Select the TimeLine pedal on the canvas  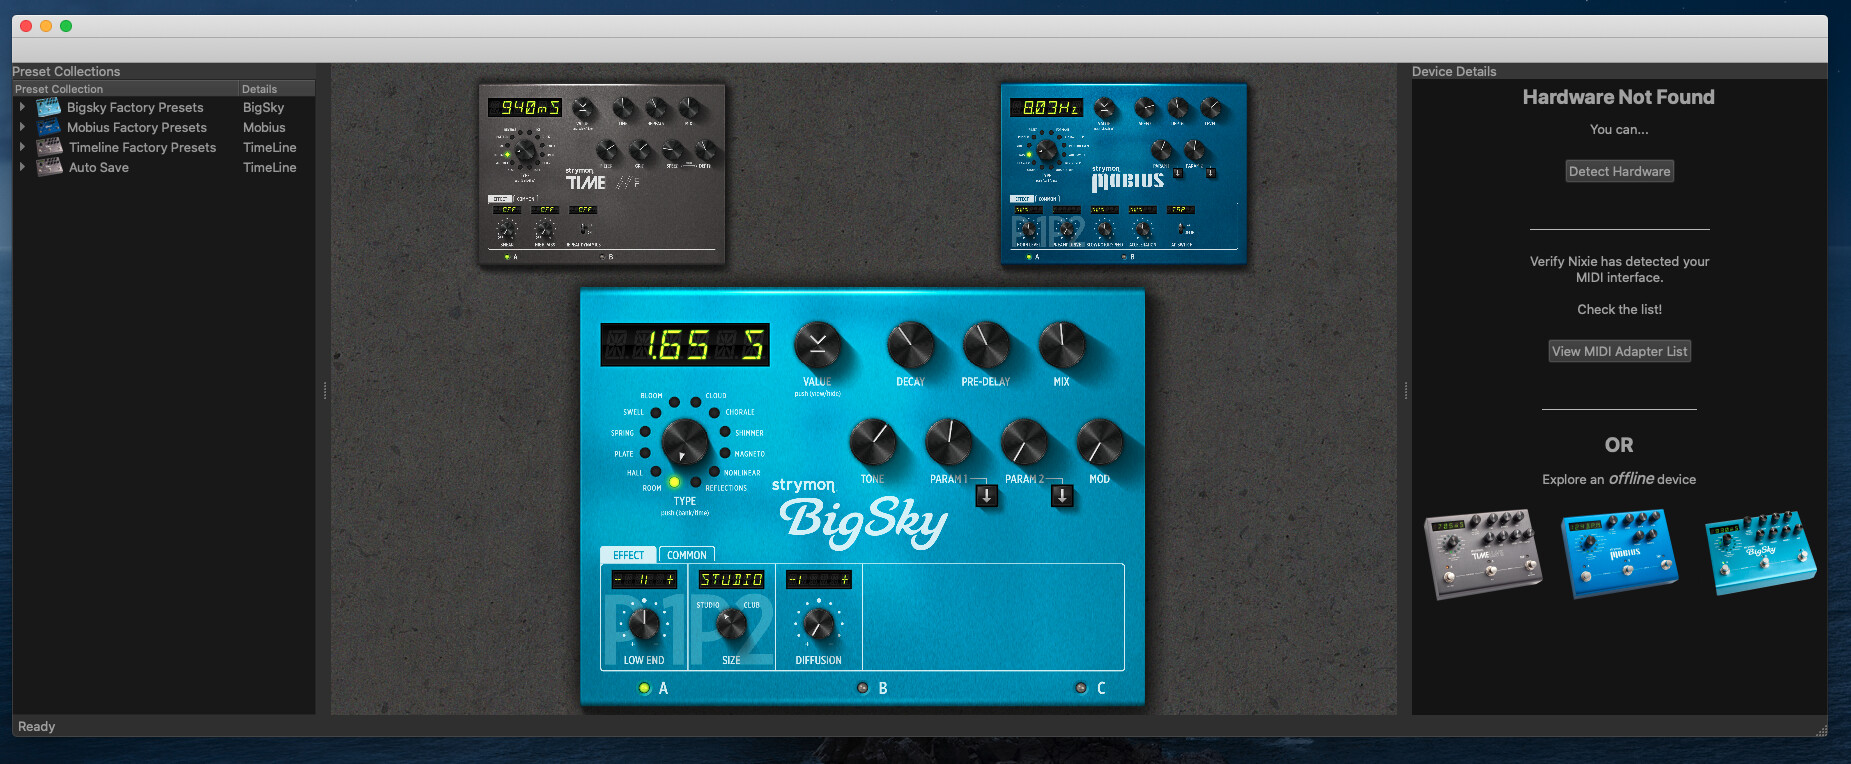602,174
